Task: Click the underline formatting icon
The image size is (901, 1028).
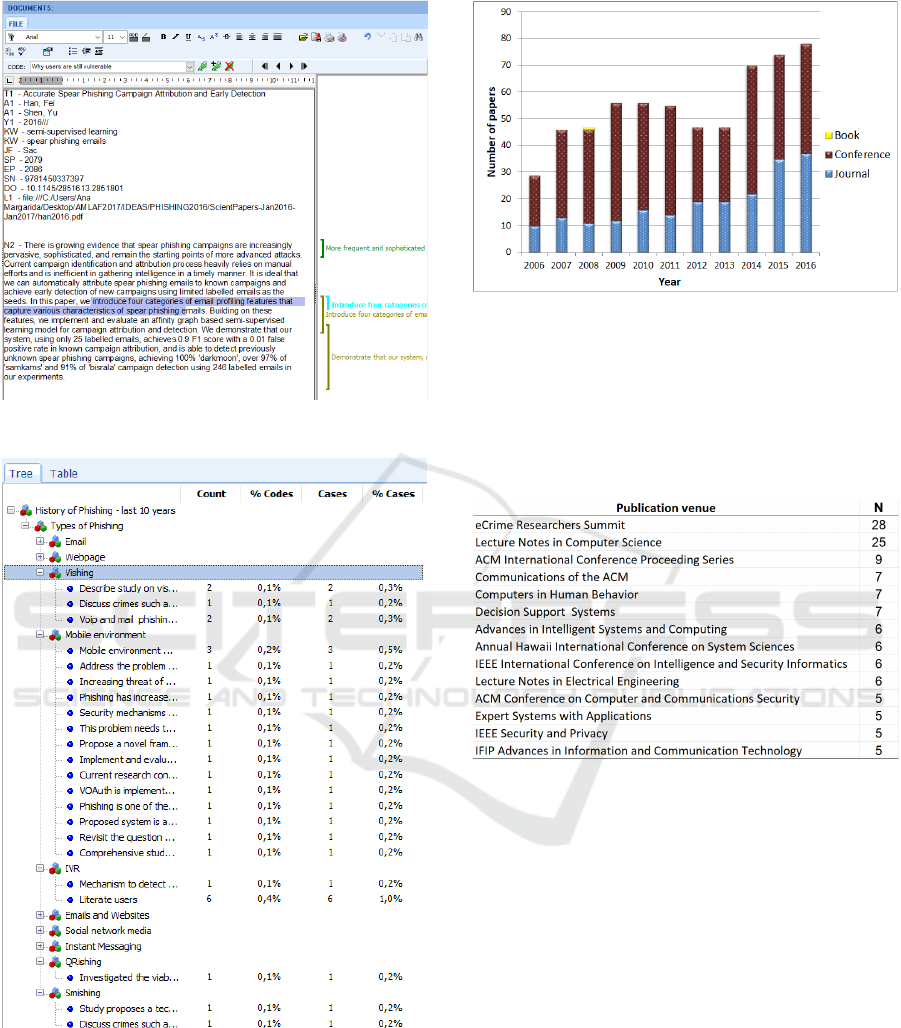Action: [187, 37]
